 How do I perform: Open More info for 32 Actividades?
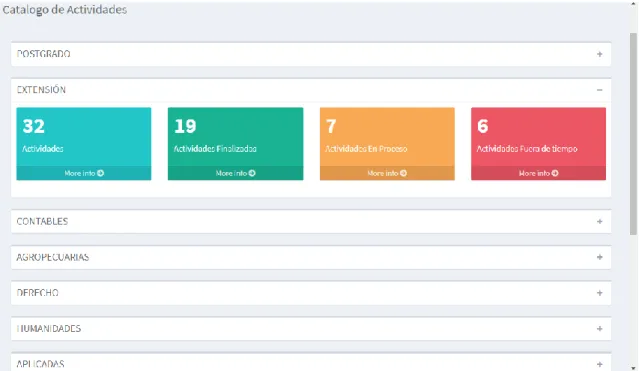click(84, 173)
